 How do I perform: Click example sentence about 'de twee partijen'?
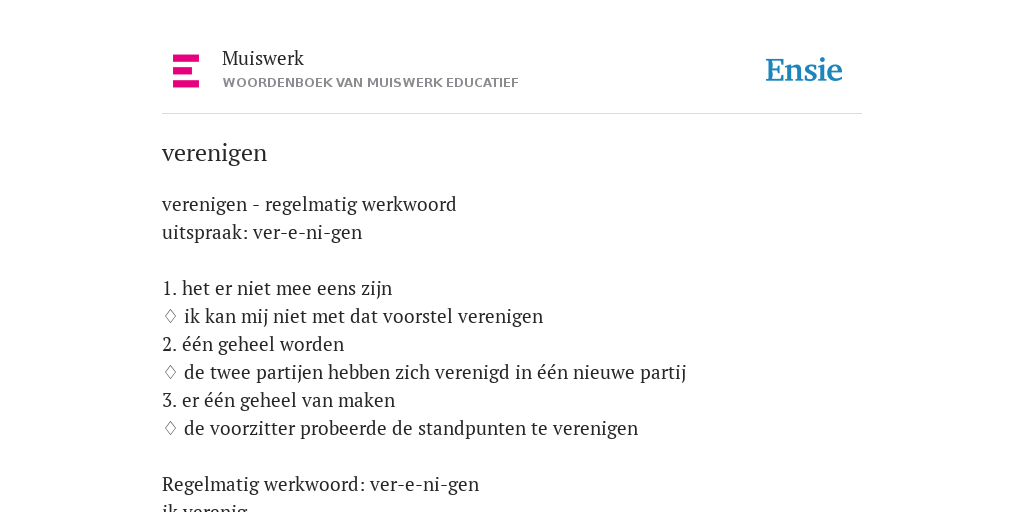[435, 373]
